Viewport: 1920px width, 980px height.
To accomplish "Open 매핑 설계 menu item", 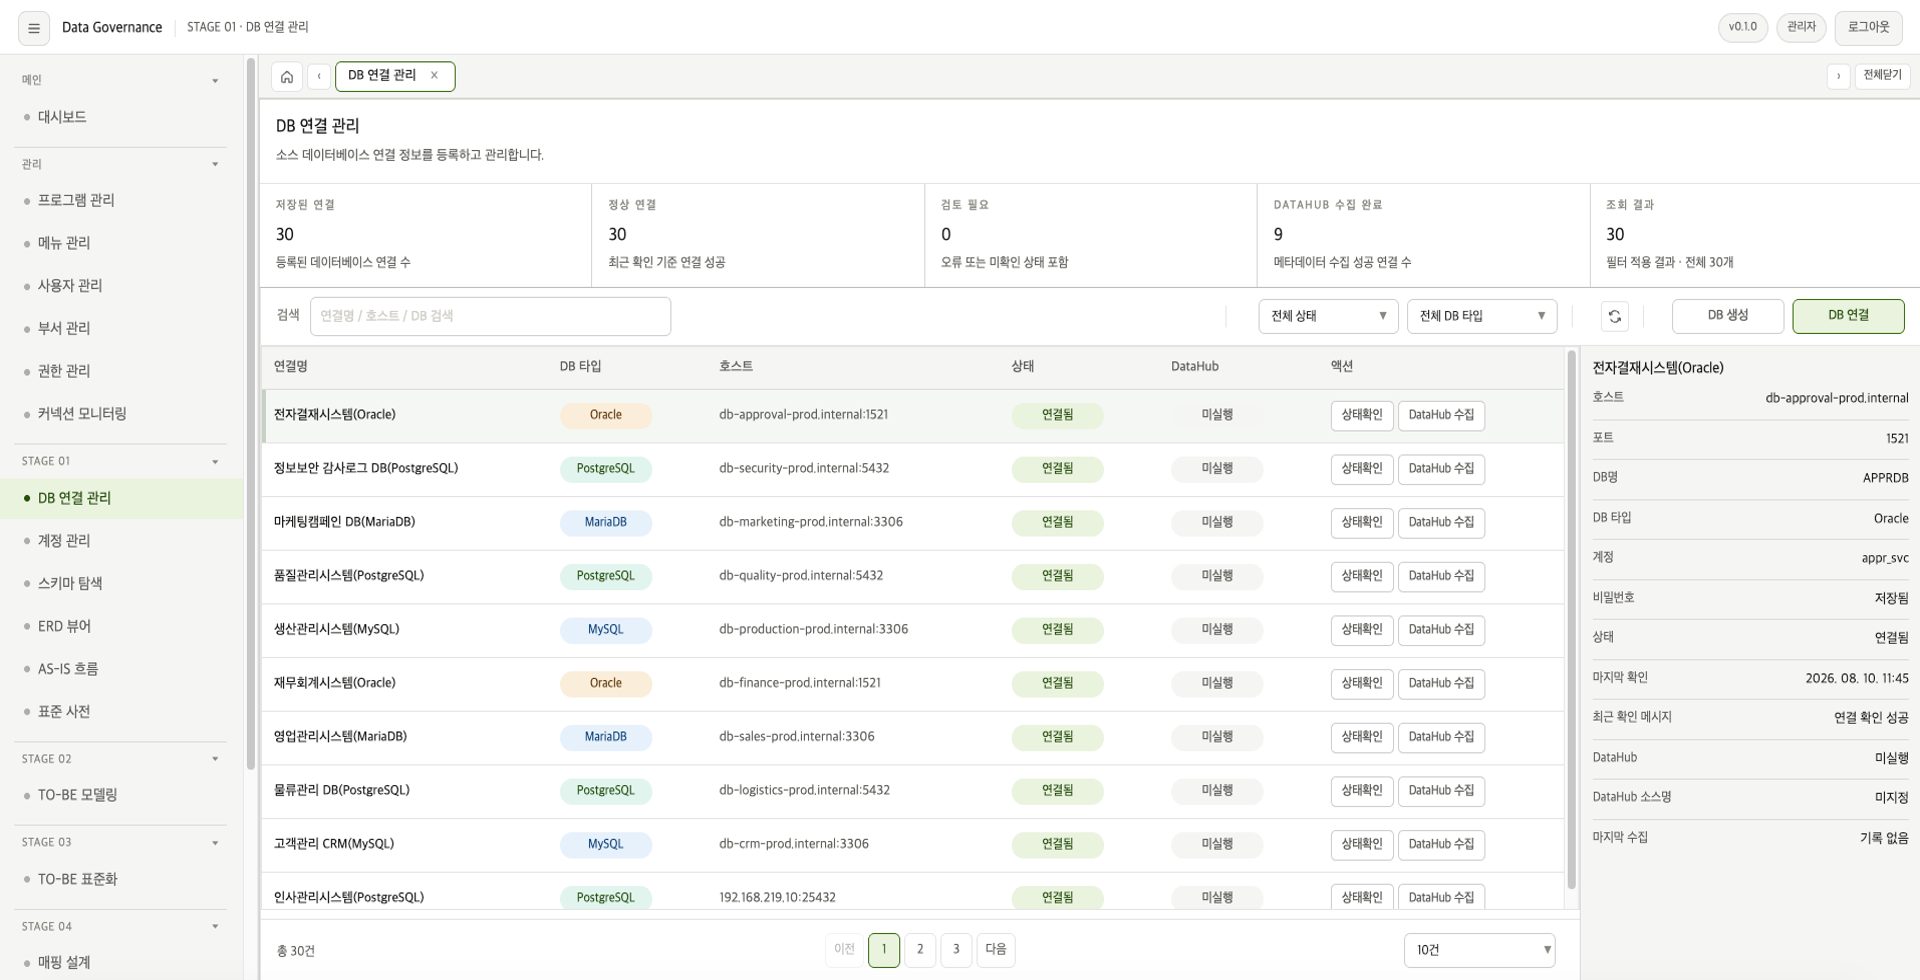I will click(x=122, y=962).
